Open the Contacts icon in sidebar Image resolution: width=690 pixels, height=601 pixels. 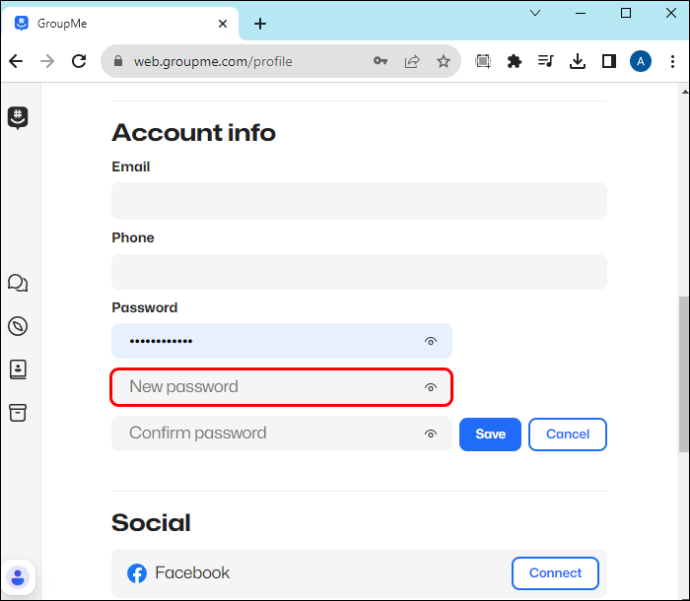click(x=18, y=369)
